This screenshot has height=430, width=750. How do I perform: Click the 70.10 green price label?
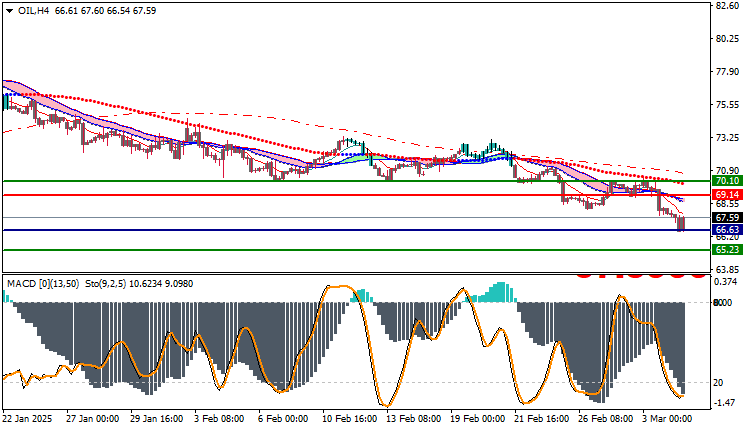click(x=727, y=181)
